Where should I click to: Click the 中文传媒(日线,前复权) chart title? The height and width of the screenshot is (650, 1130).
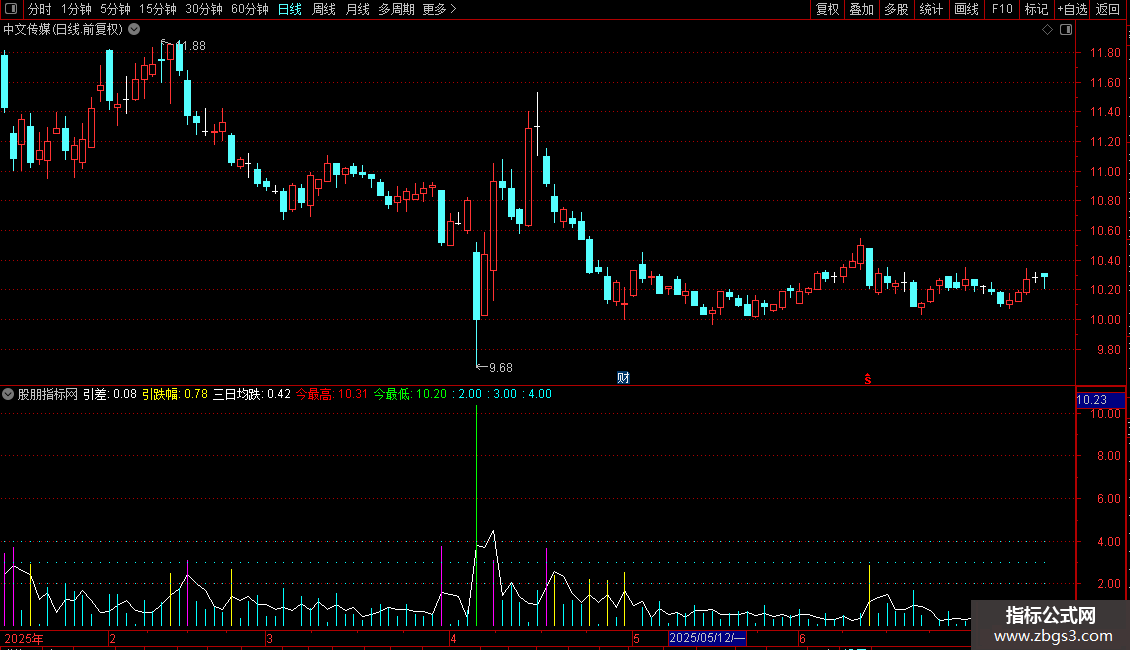(63, 30)
